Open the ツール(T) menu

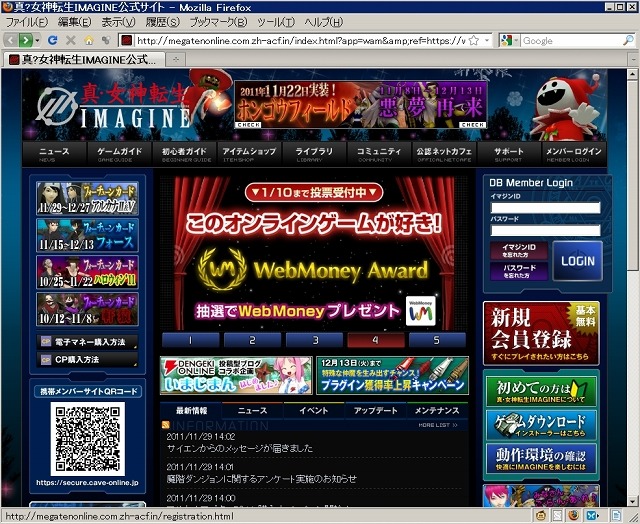[276, 22]
